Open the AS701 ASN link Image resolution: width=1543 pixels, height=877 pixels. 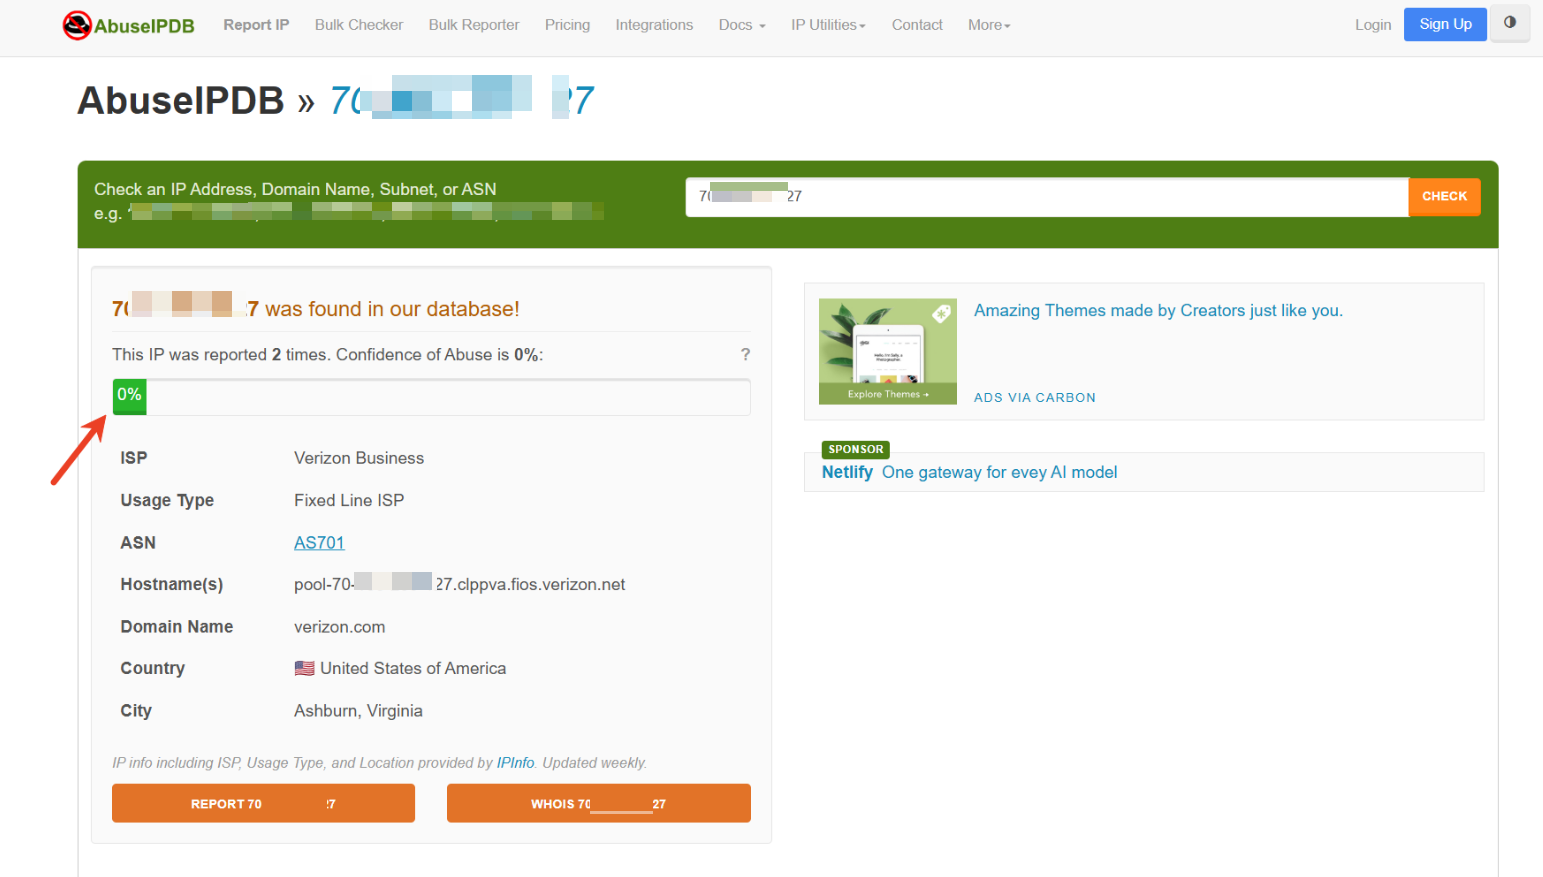click(319, 543)
